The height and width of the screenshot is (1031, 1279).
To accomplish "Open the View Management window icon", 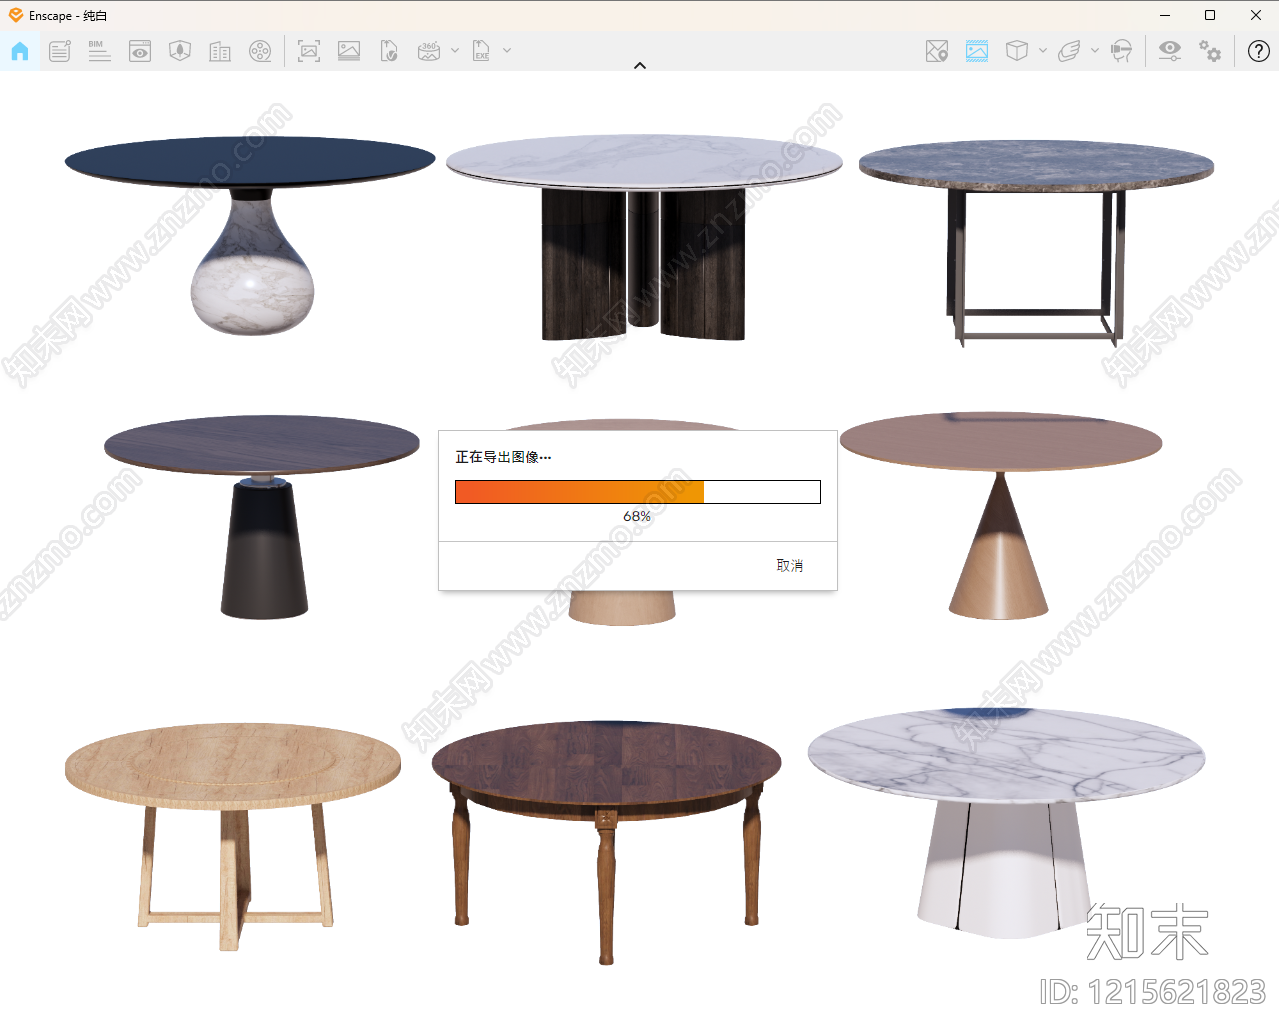I will pos(140,51).
